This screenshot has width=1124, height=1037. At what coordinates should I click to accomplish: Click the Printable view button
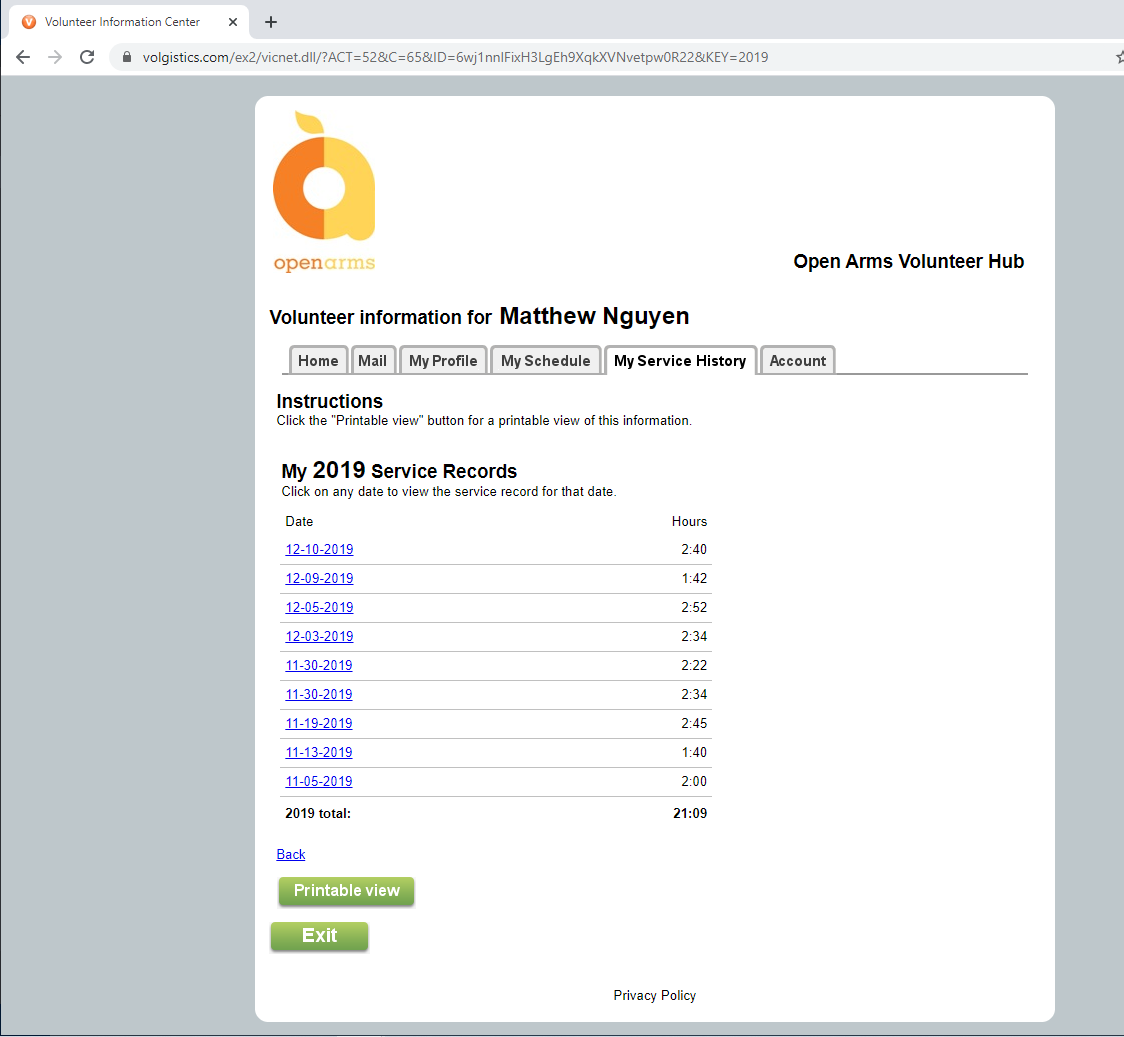[346, 891]
